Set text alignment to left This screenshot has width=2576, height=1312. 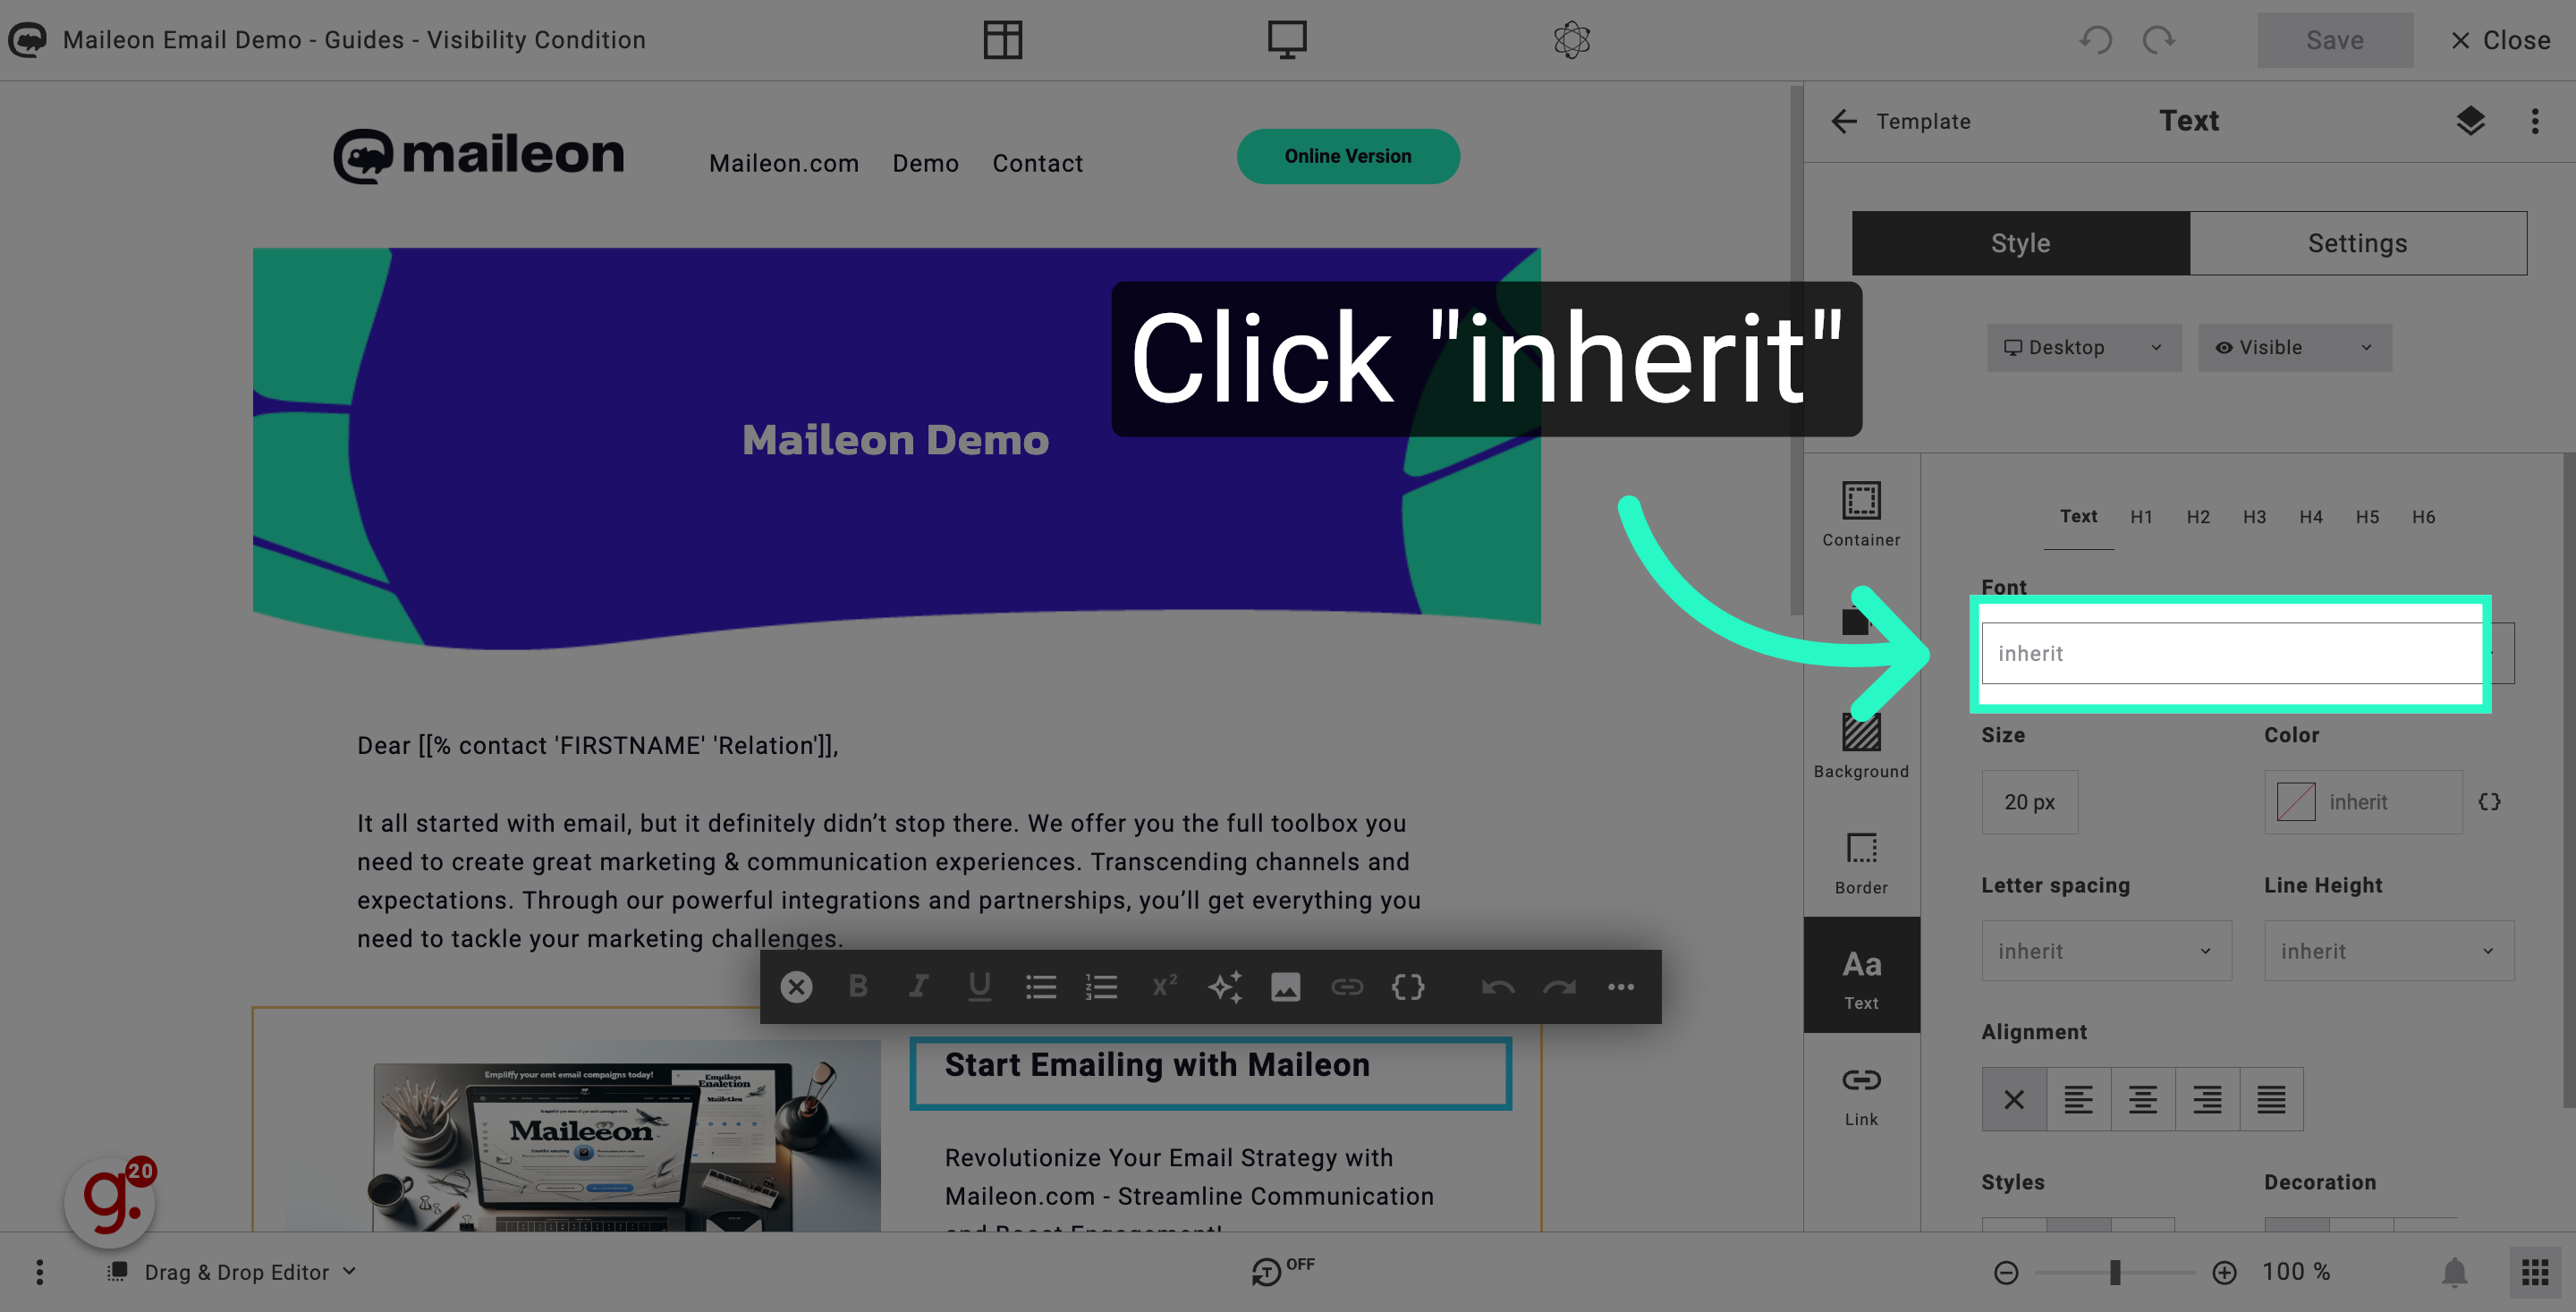[x=2078, y=1100]
